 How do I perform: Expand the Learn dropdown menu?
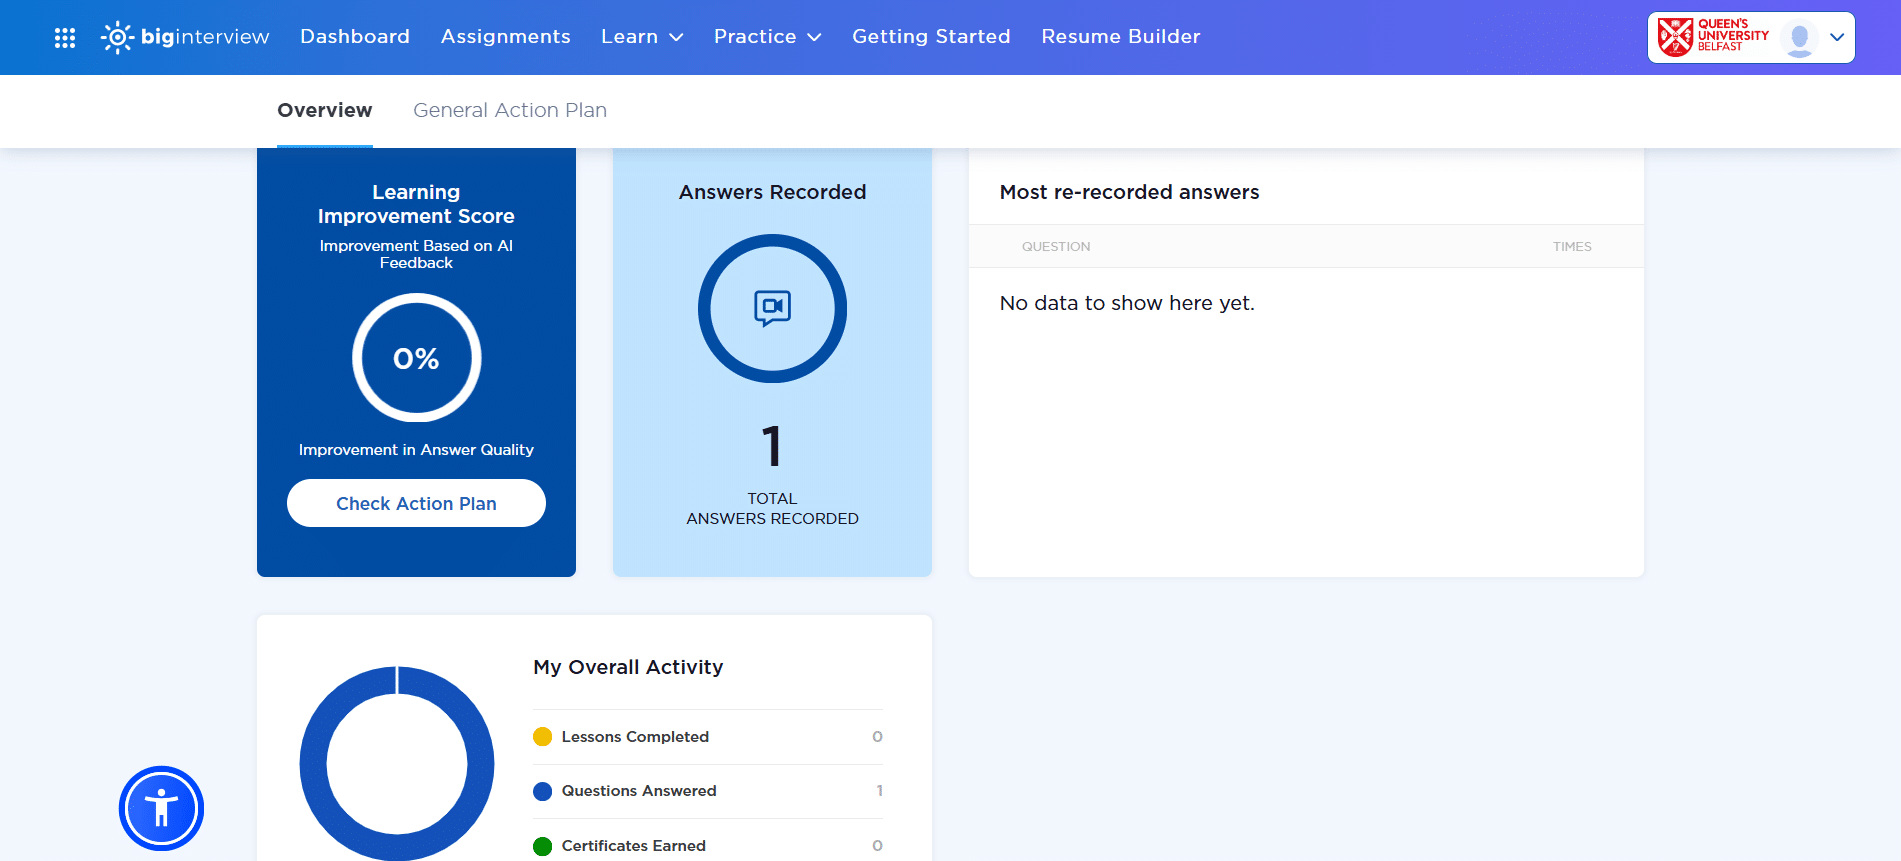642,37
